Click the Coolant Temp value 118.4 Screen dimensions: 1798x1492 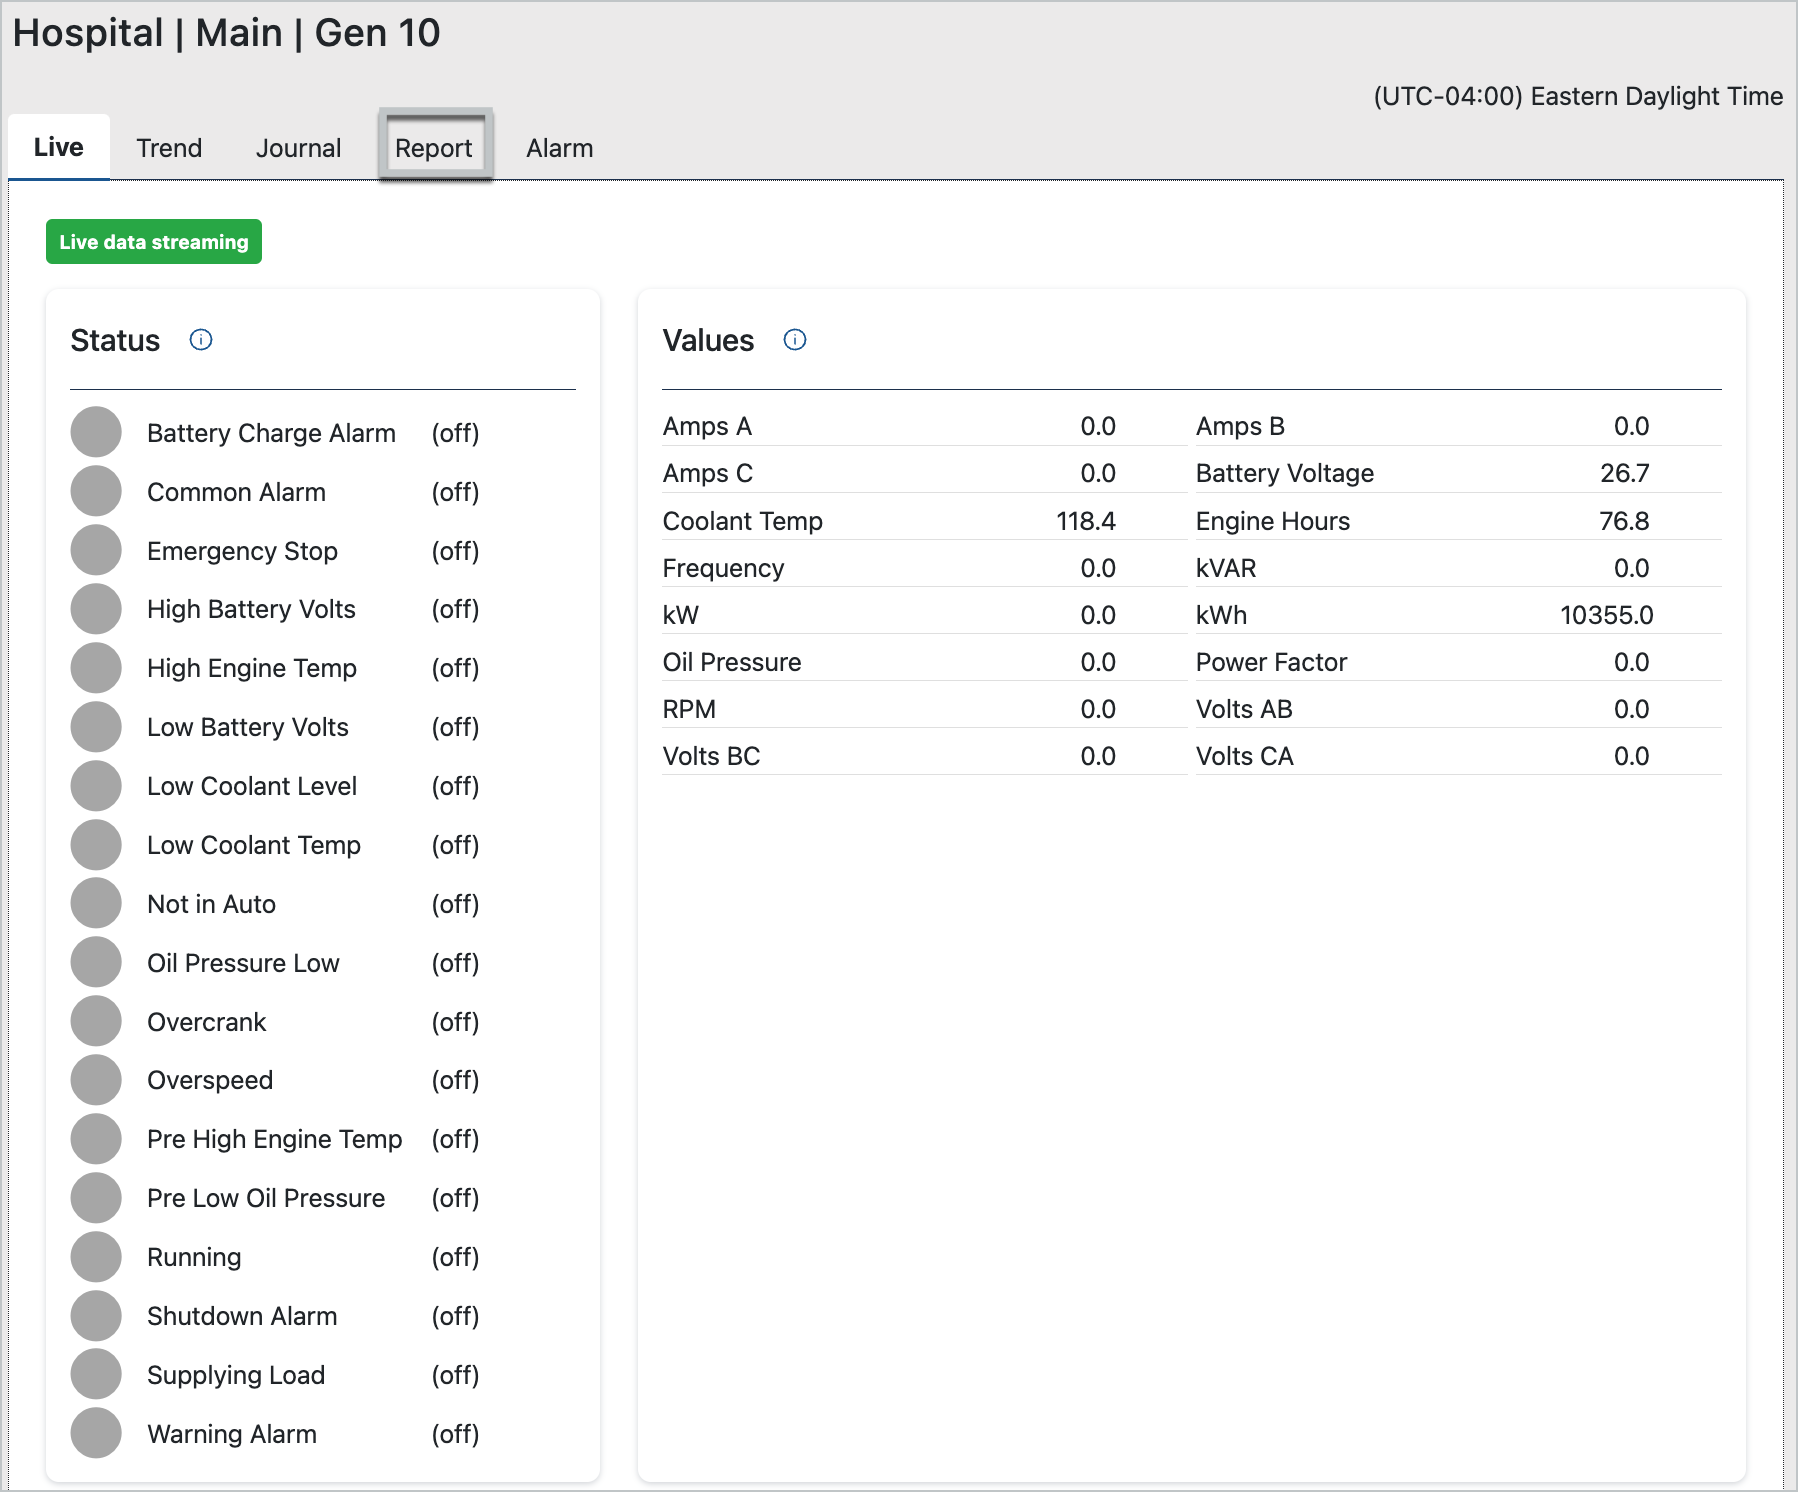[1085, 521]
